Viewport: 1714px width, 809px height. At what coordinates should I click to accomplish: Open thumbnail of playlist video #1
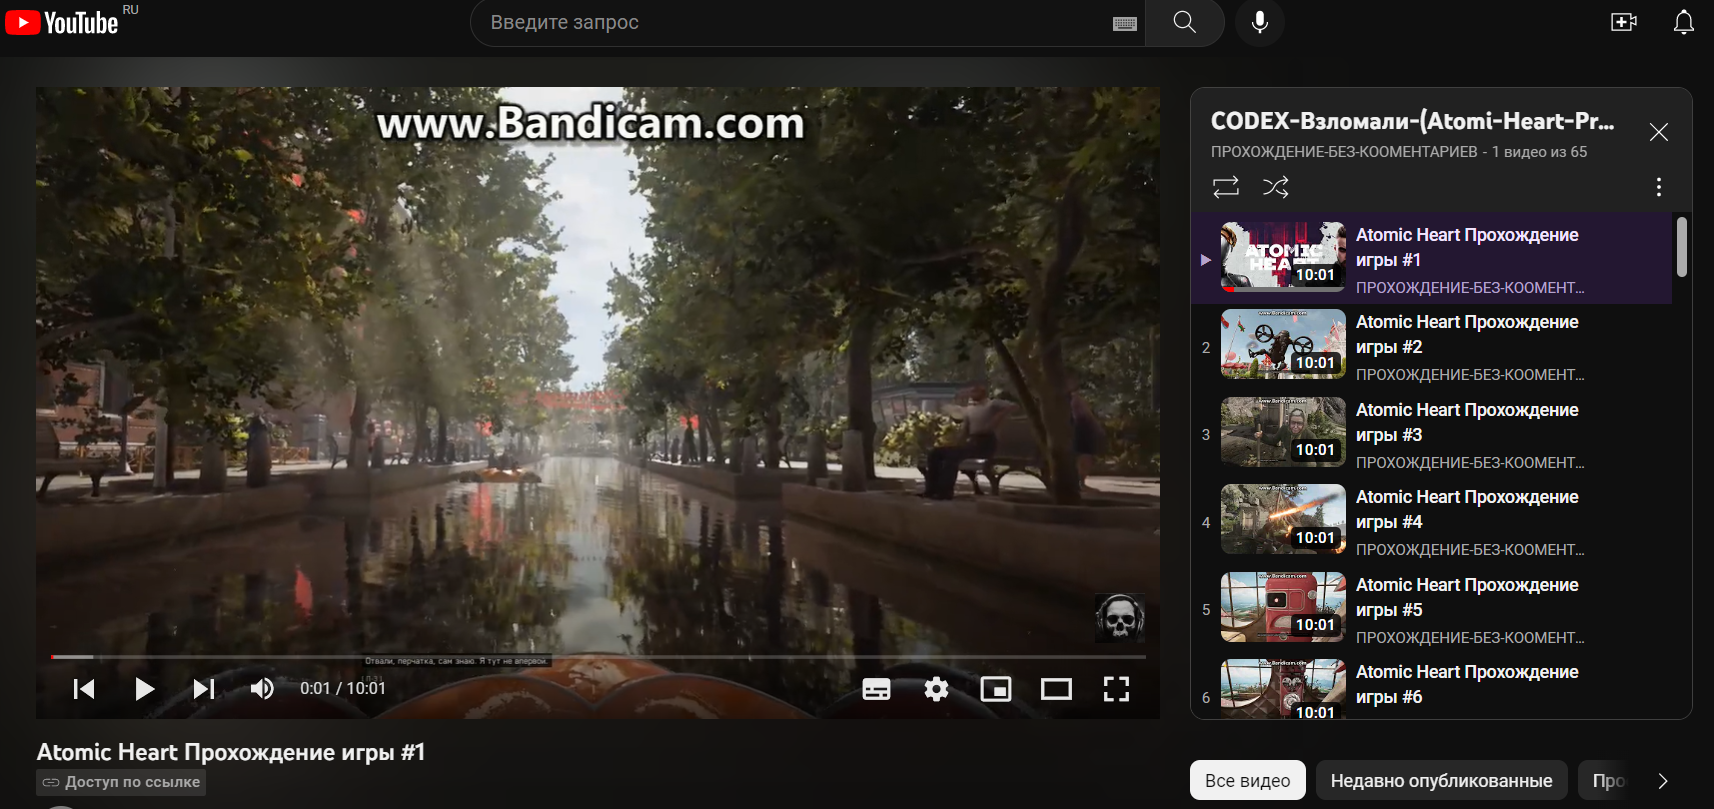pyautogui.click(x=1283, y=256)
